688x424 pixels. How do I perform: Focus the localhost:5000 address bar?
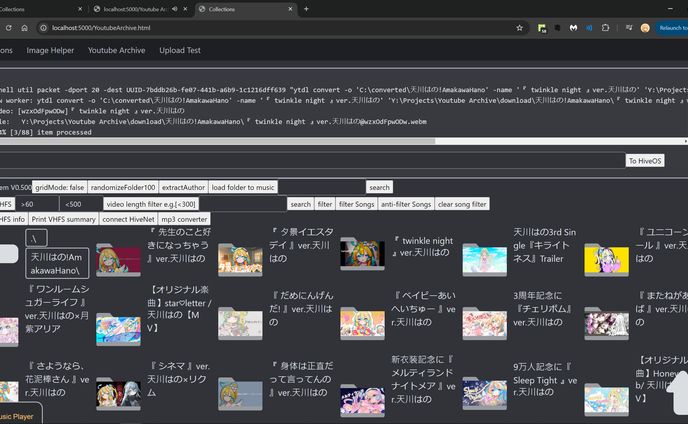281,28
